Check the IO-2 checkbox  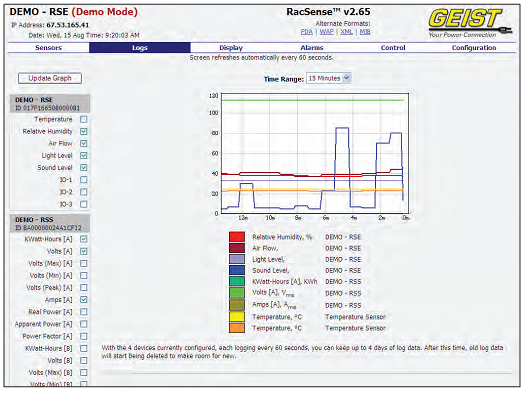tap(84, 192)
